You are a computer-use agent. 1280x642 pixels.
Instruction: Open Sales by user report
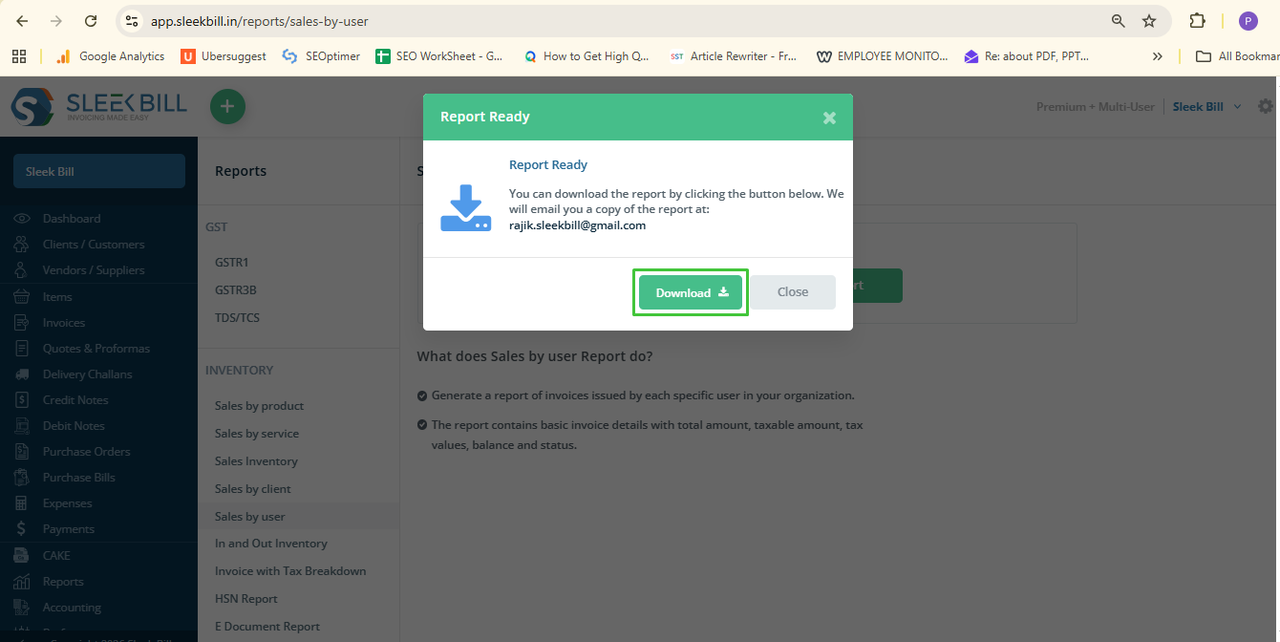tap(250, 516)
